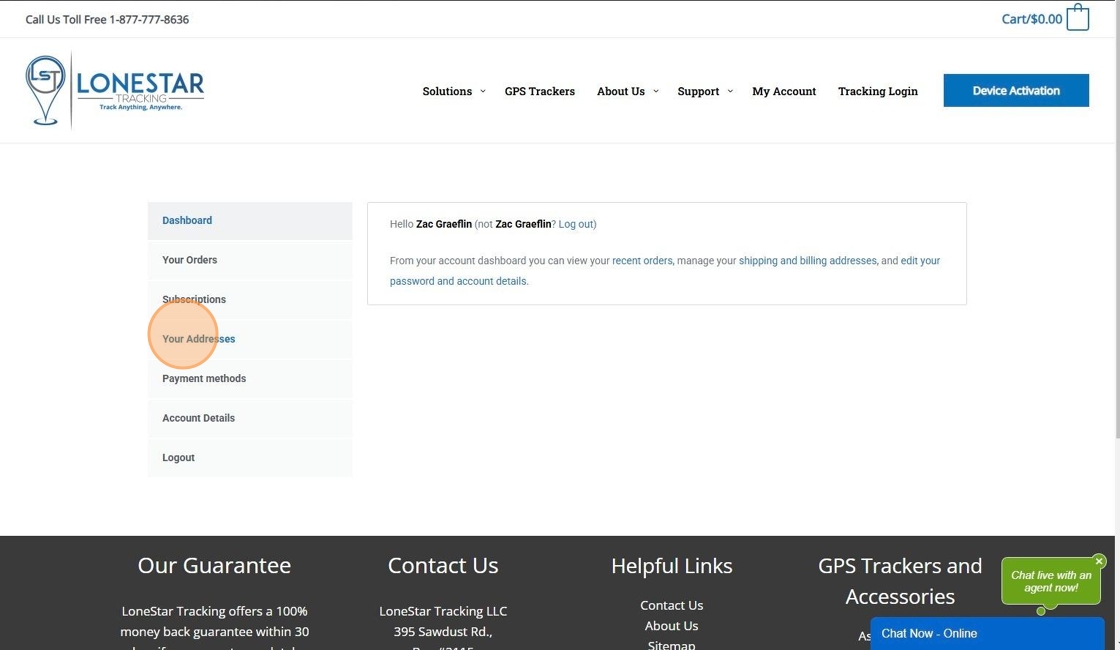This screenshot has height=650, width=1120.
Task: Open Your Addresses in sidebar
Action: [x=250, y=339]
